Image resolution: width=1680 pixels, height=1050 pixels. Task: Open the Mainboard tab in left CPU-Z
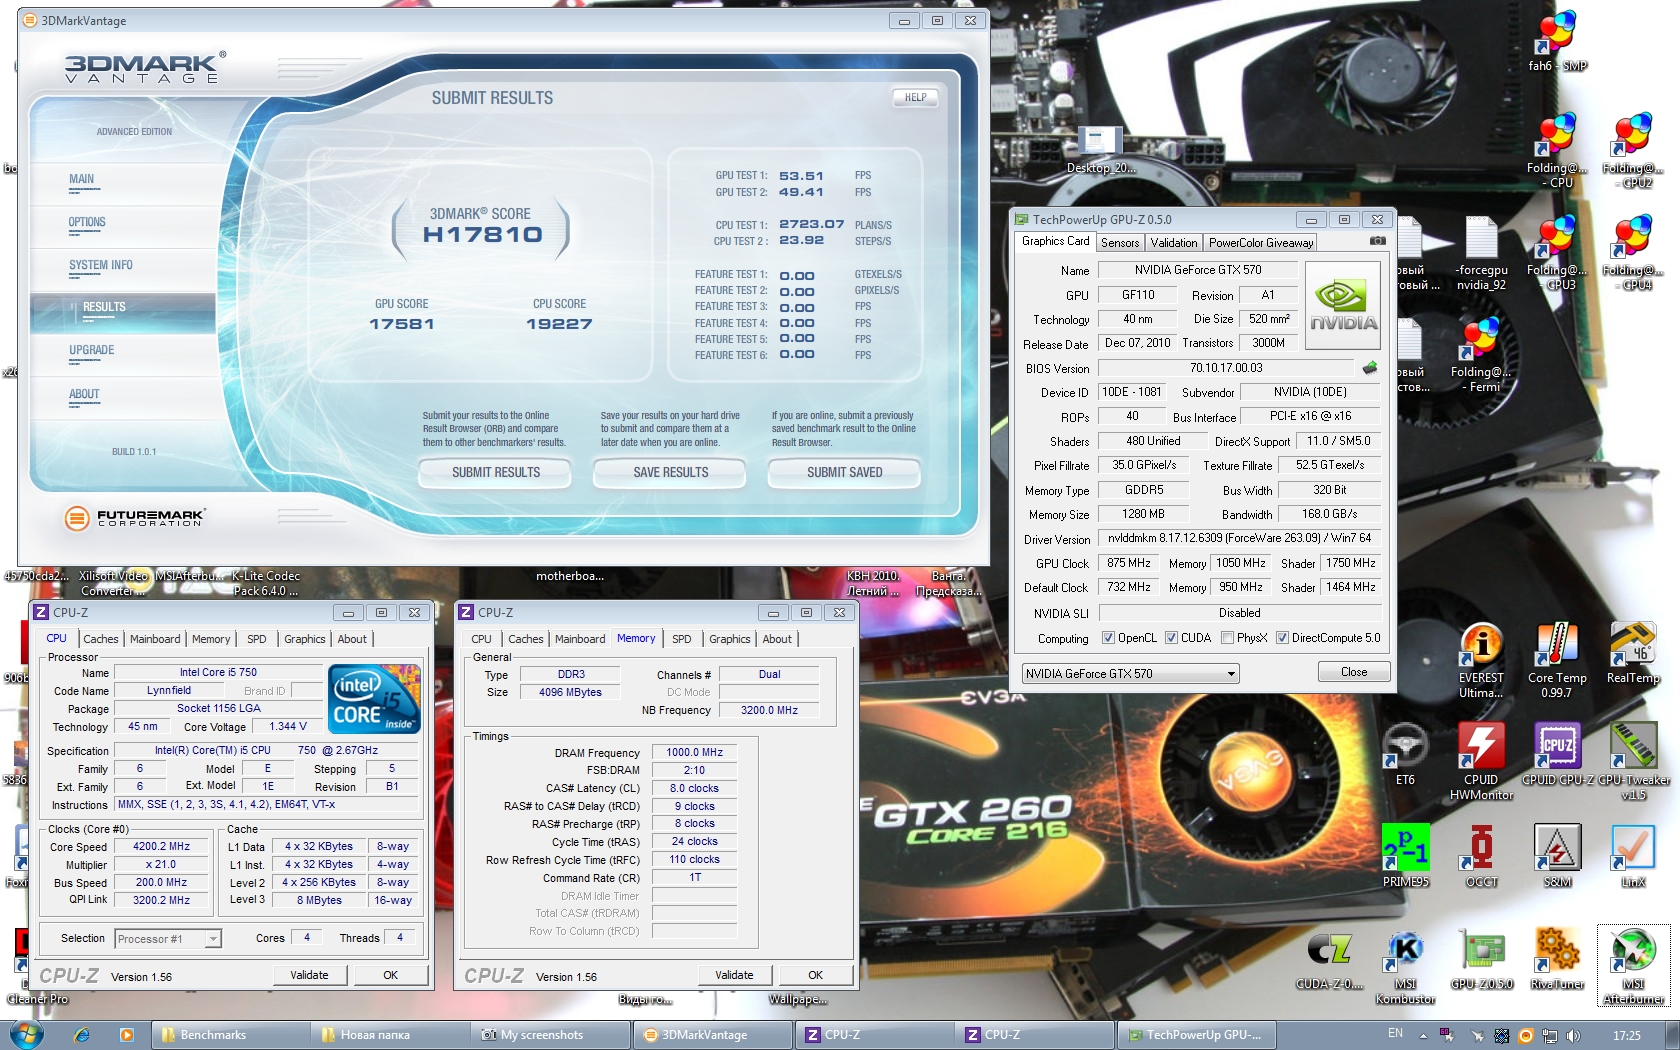[155, 639]
